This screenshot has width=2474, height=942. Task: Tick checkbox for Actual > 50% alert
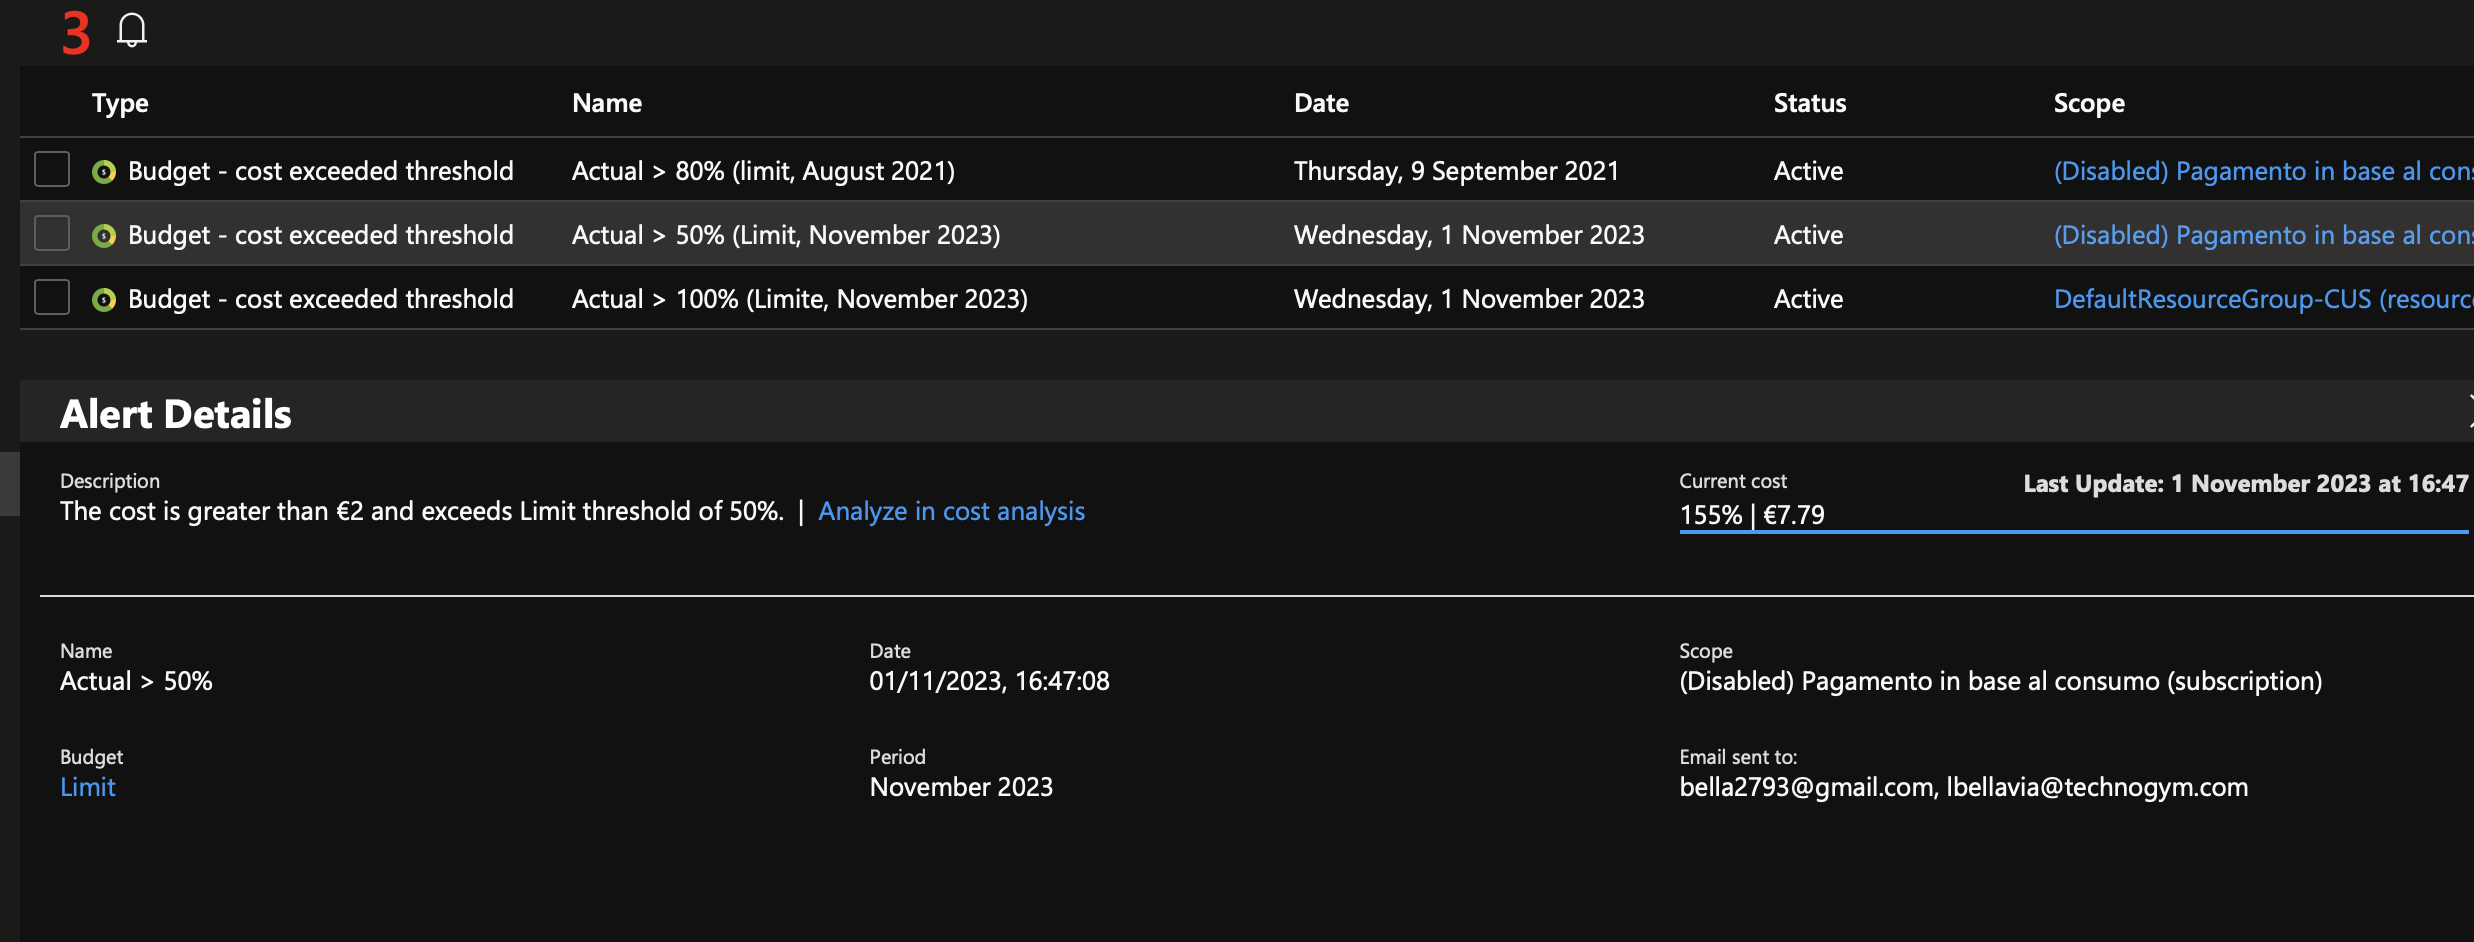(x=52, y=234)
